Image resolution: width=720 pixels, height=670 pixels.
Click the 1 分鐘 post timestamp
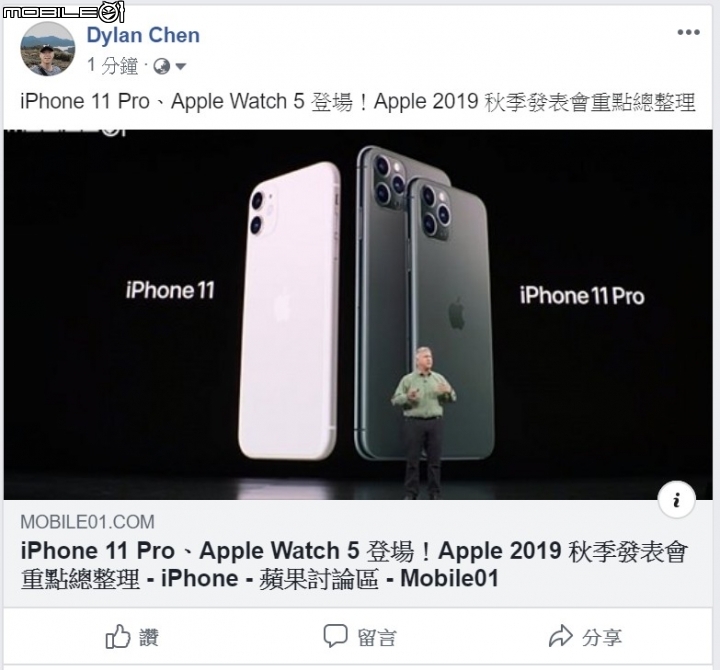(112, 66)
